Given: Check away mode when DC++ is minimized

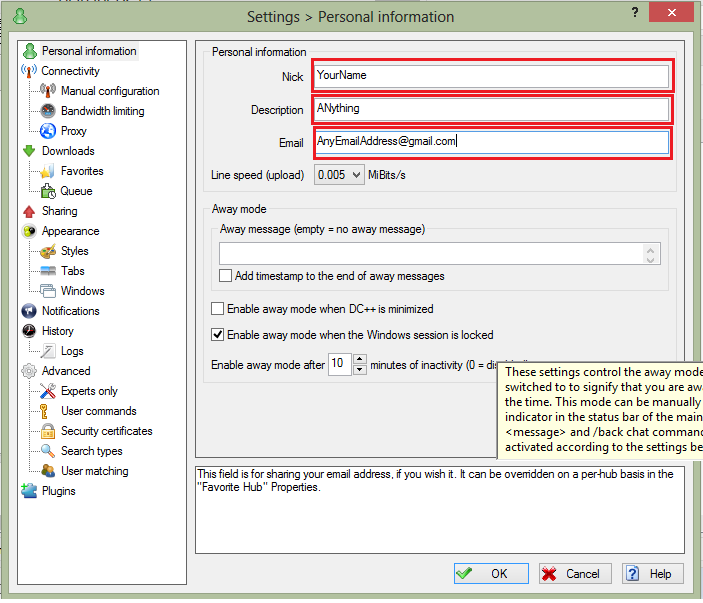Looking at the screenshot, I should (x=217, y=308).
